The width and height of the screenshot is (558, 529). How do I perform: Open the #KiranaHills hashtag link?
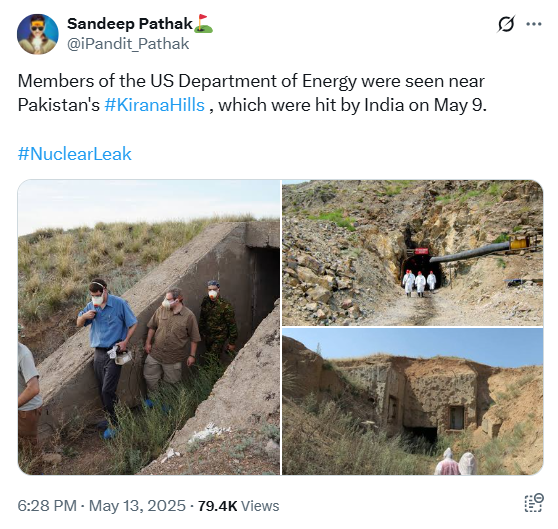pos(154,105)
